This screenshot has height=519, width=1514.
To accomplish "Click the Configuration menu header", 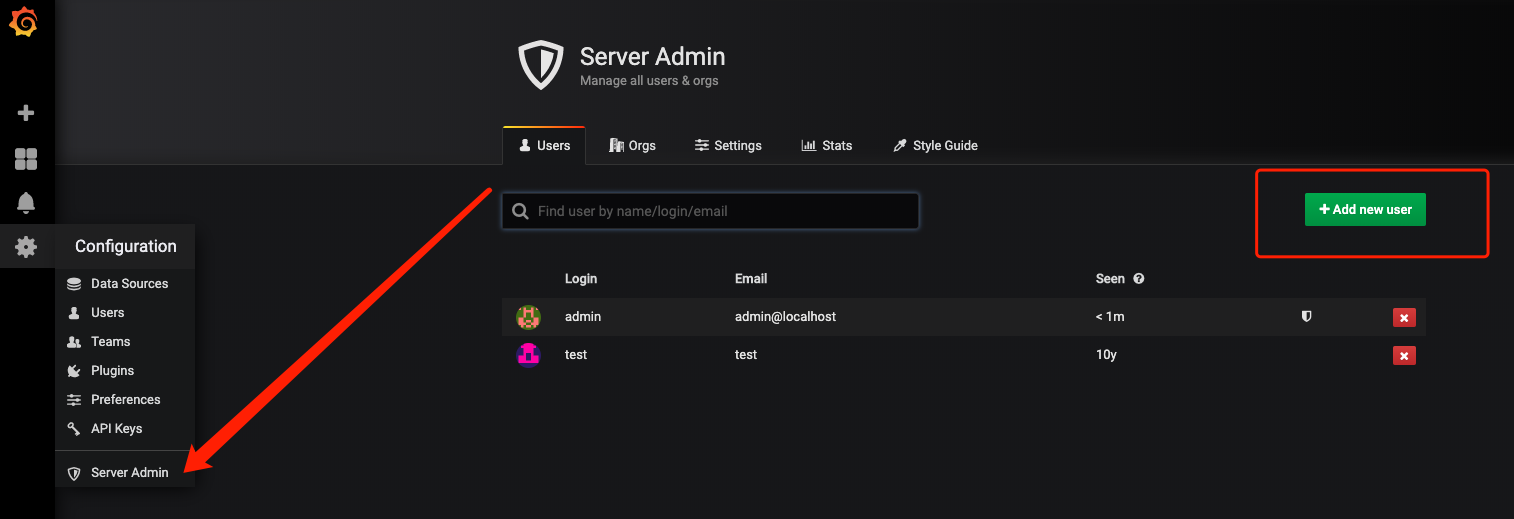I will [x=125, y=246].
